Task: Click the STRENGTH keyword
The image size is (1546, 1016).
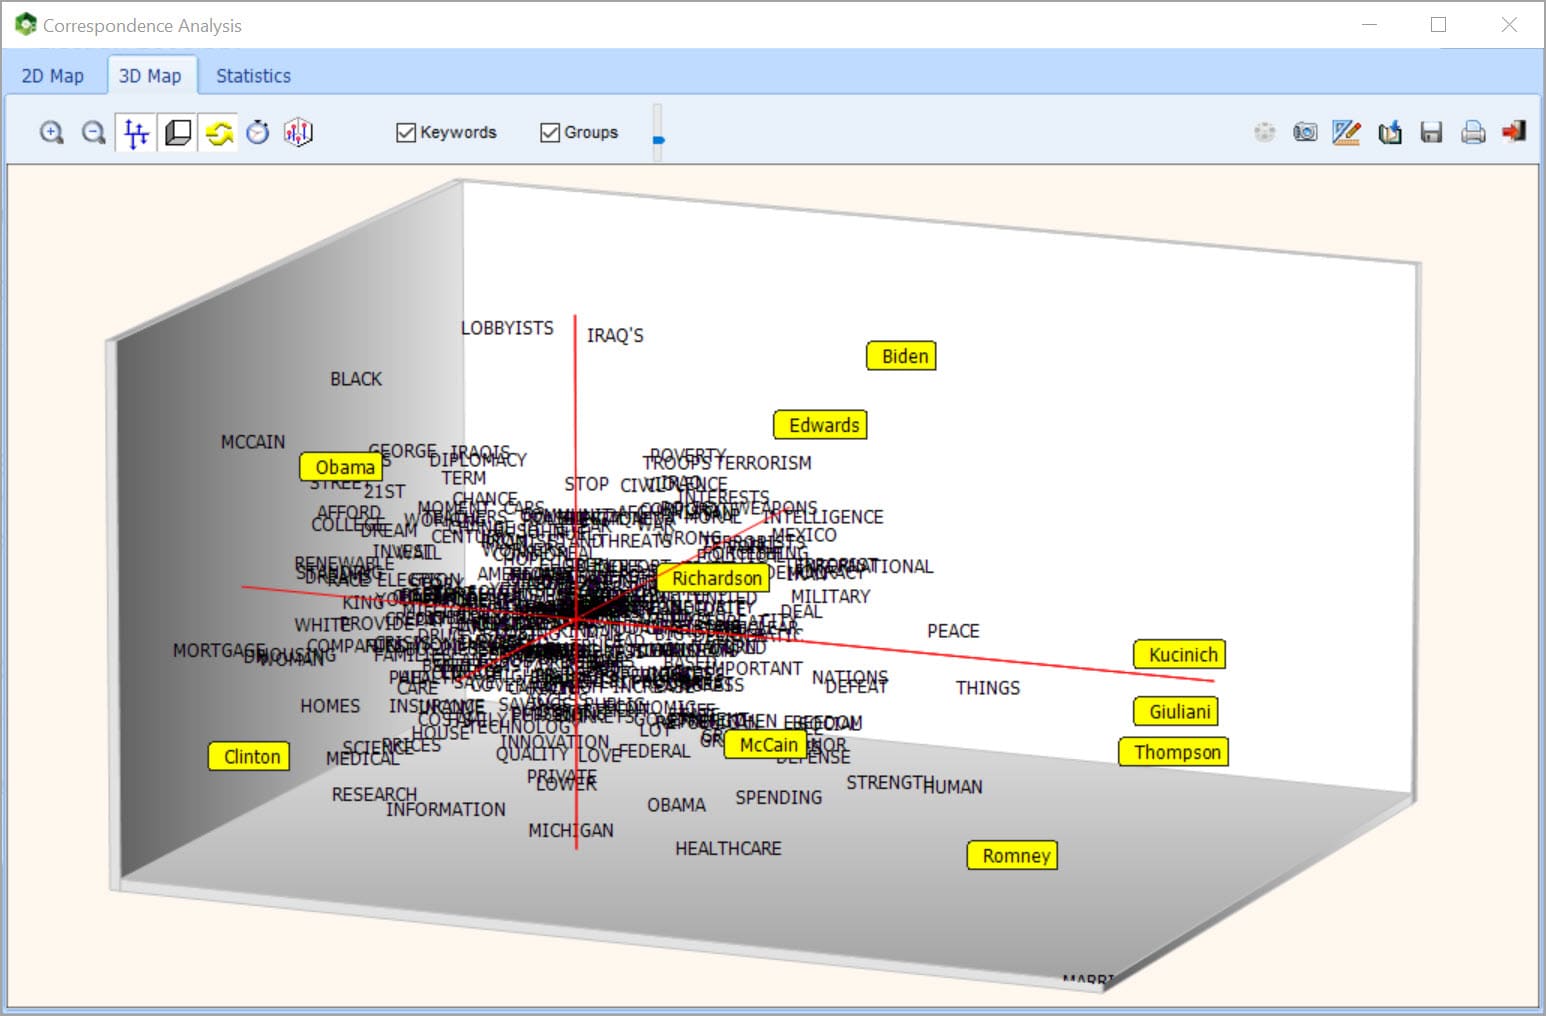Action: [x=890, y=783]
